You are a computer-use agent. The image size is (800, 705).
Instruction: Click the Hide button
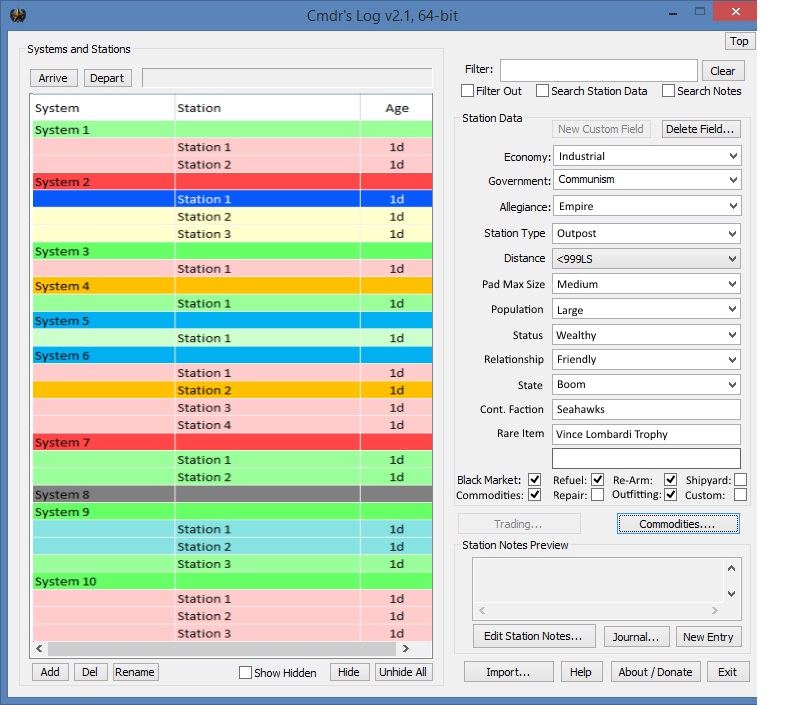[x=349, y=672]
